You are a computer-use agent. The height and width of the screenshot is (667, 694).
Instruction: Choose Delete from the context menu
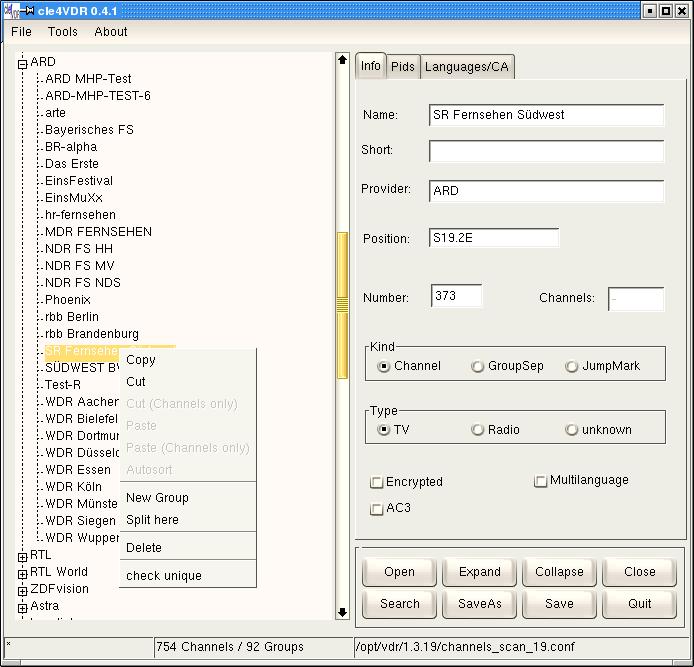tap(144, 548)
